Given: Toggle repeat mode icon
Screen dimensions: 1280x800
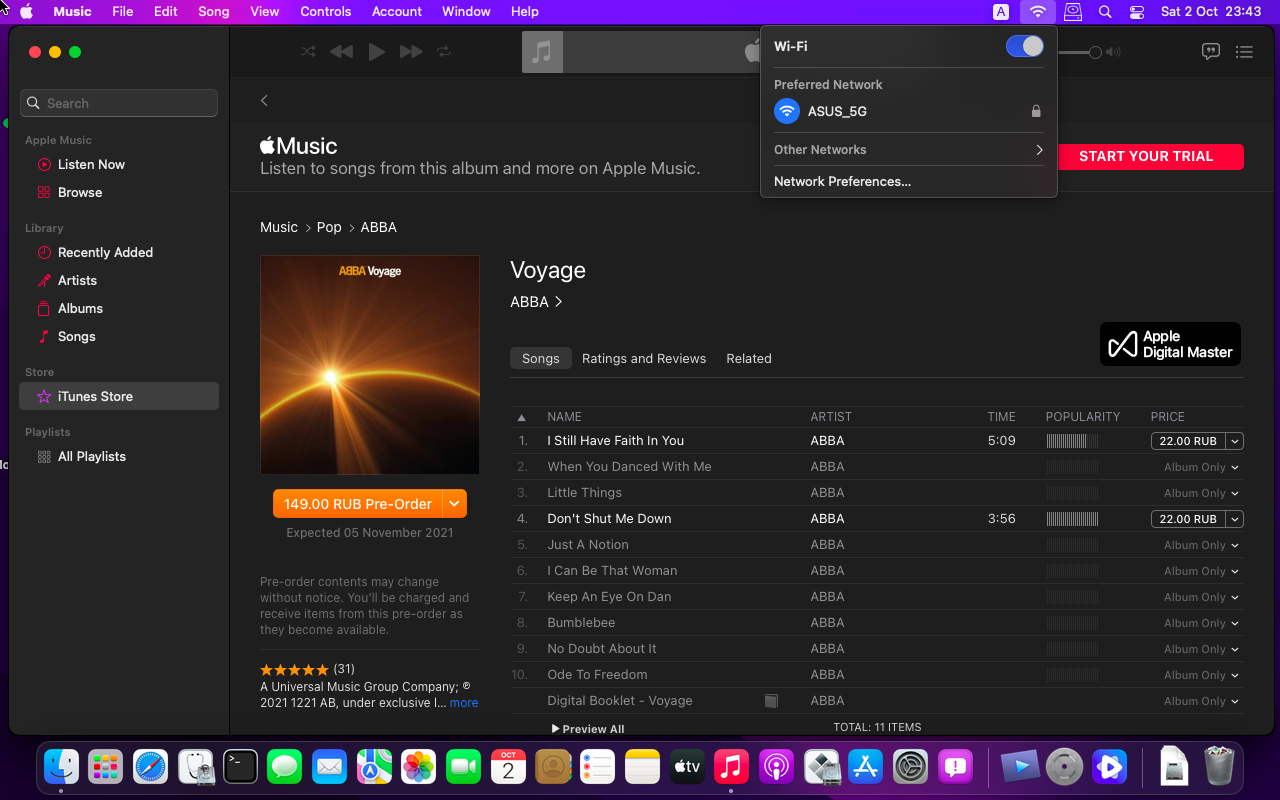Looking at the screenshot, I should pyautogui.click(x=444, y=52).
